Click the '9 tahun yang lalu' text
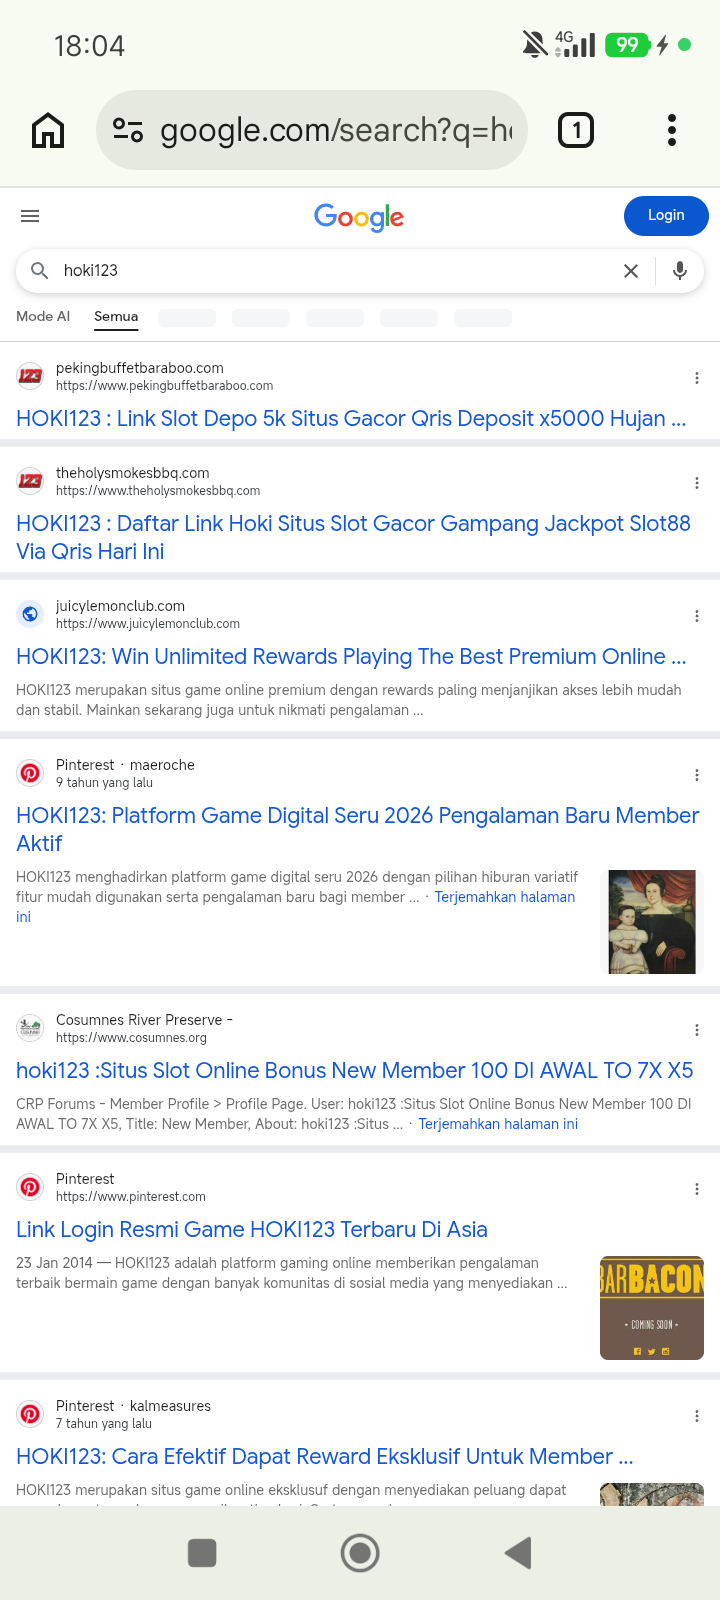 click(104, 783)
